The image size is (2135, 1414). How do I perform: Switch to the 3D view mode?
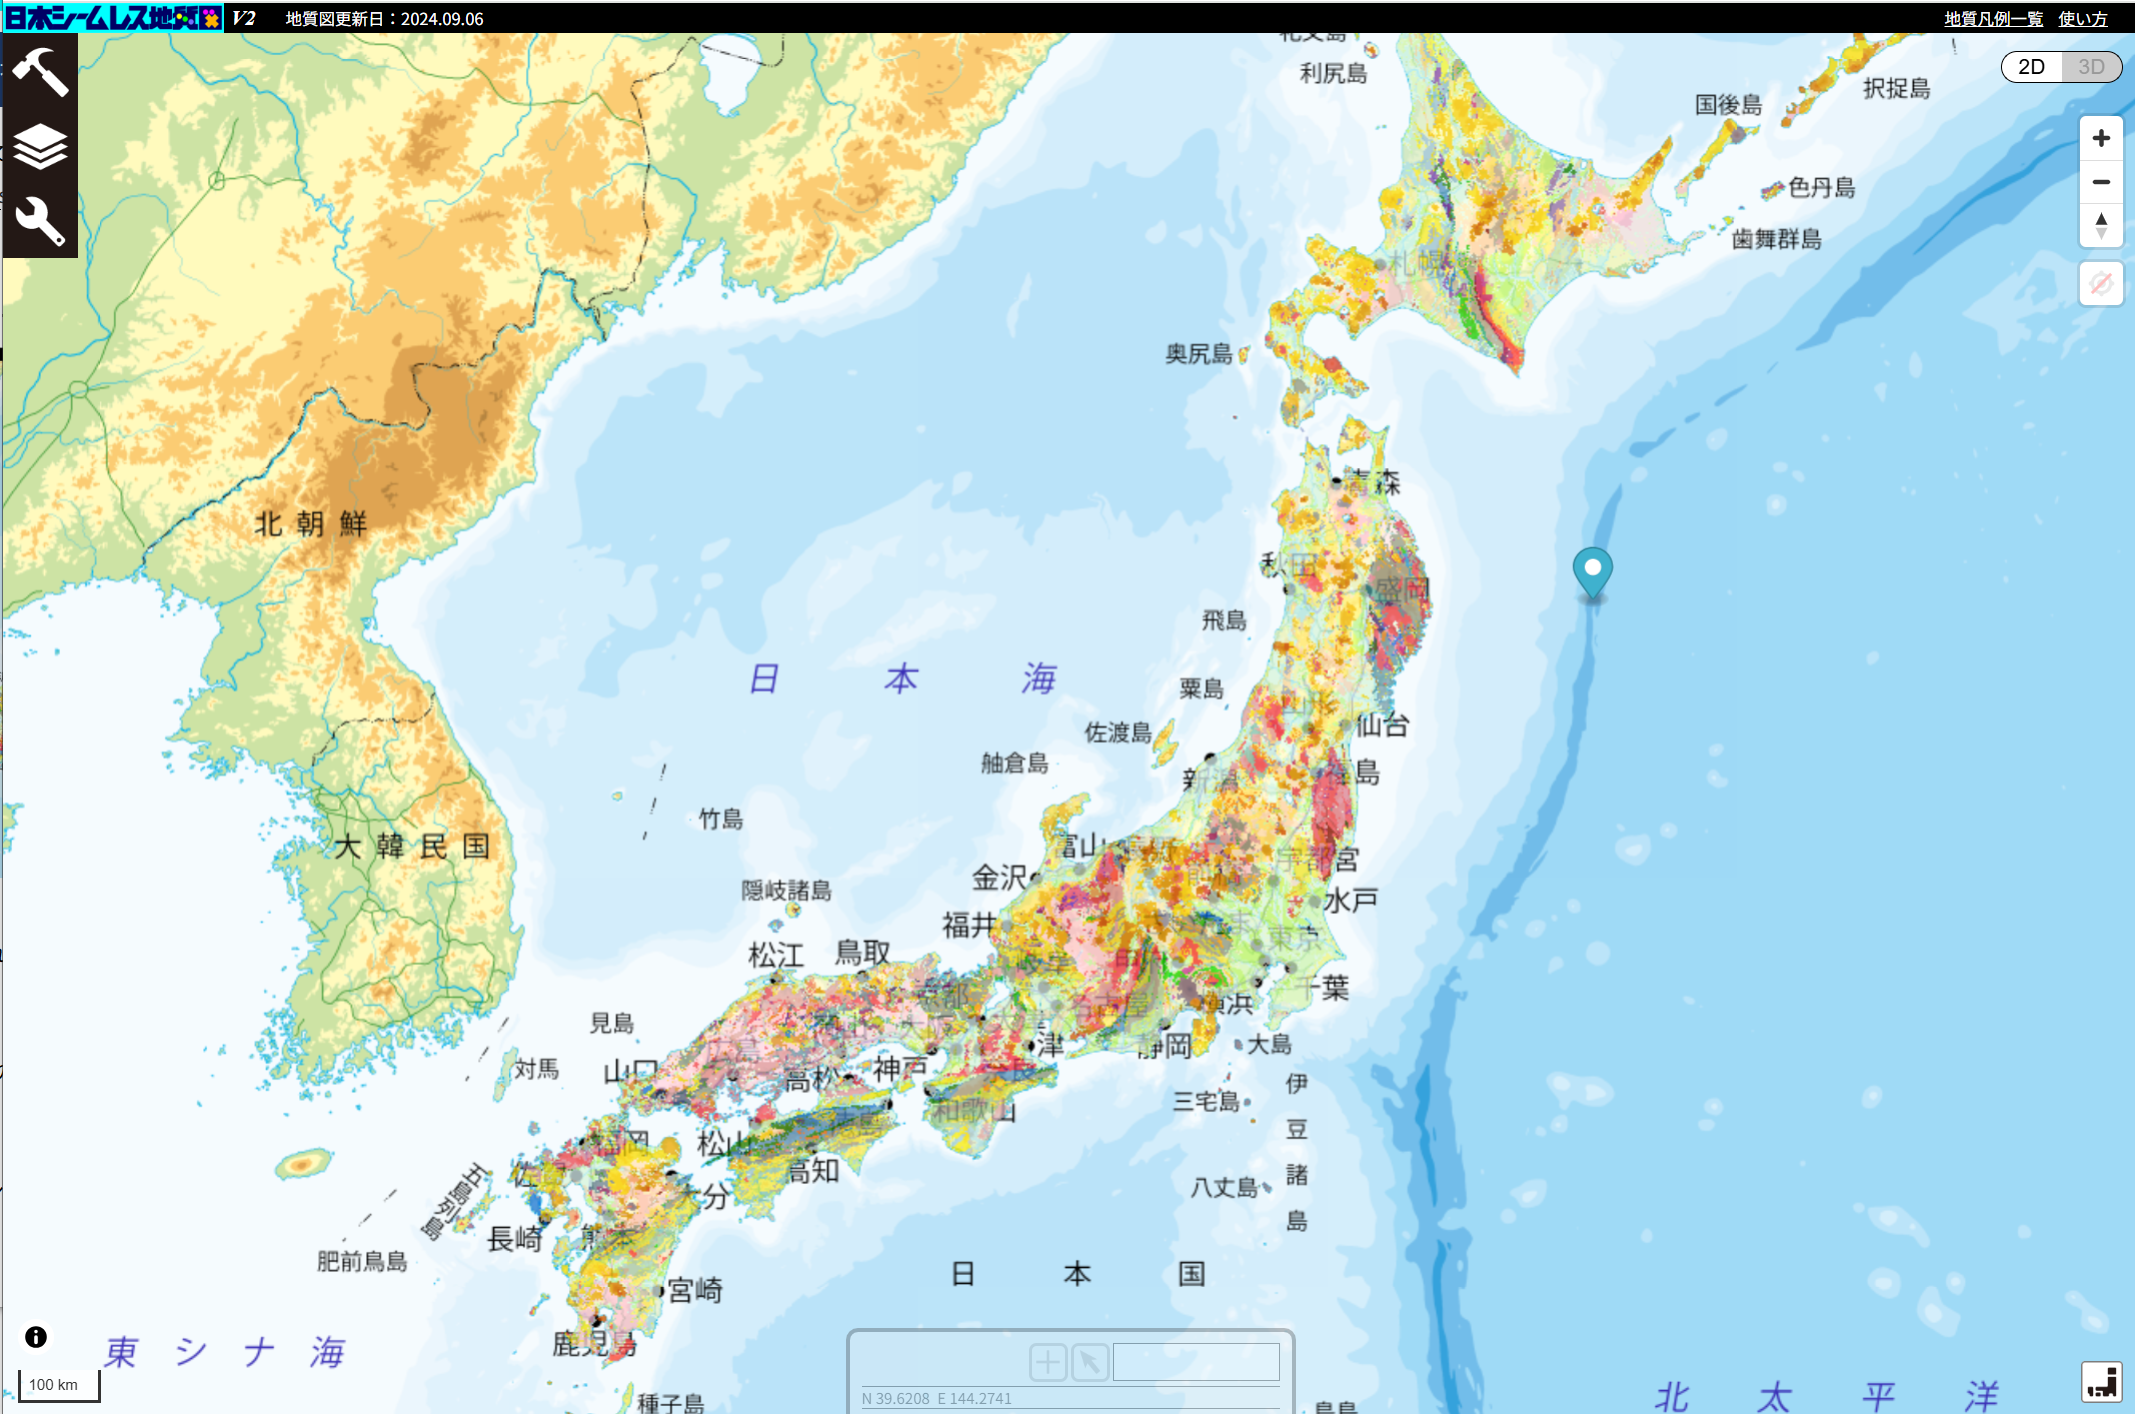coord(2091,67)
